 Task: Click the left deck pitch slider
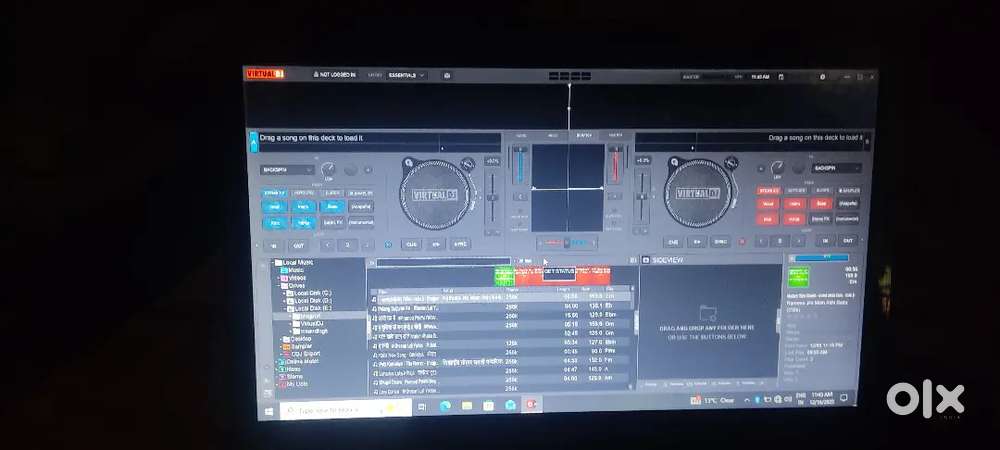coord(491,195)
